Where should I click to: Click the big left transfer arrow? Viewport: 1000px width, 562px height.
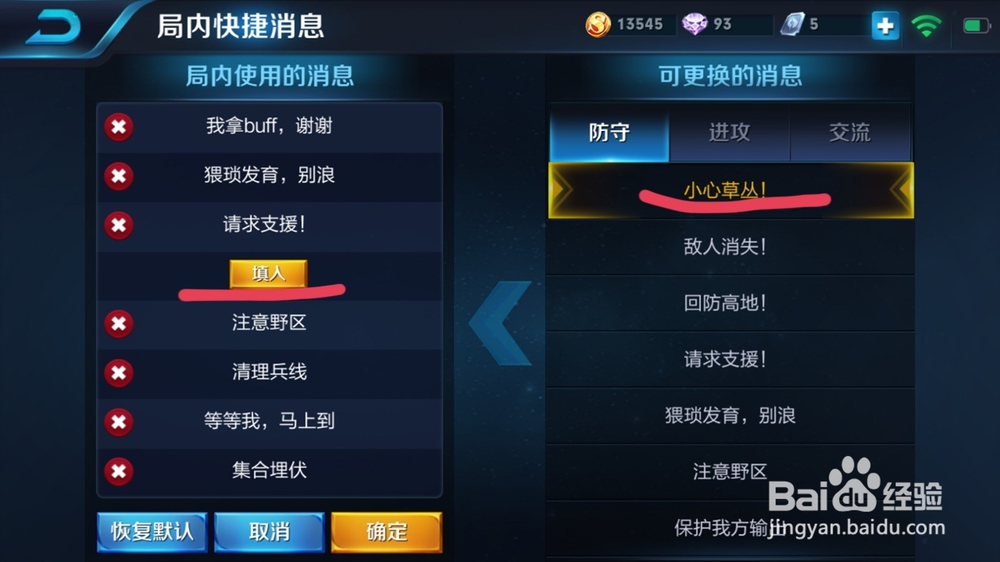[500, 323]
